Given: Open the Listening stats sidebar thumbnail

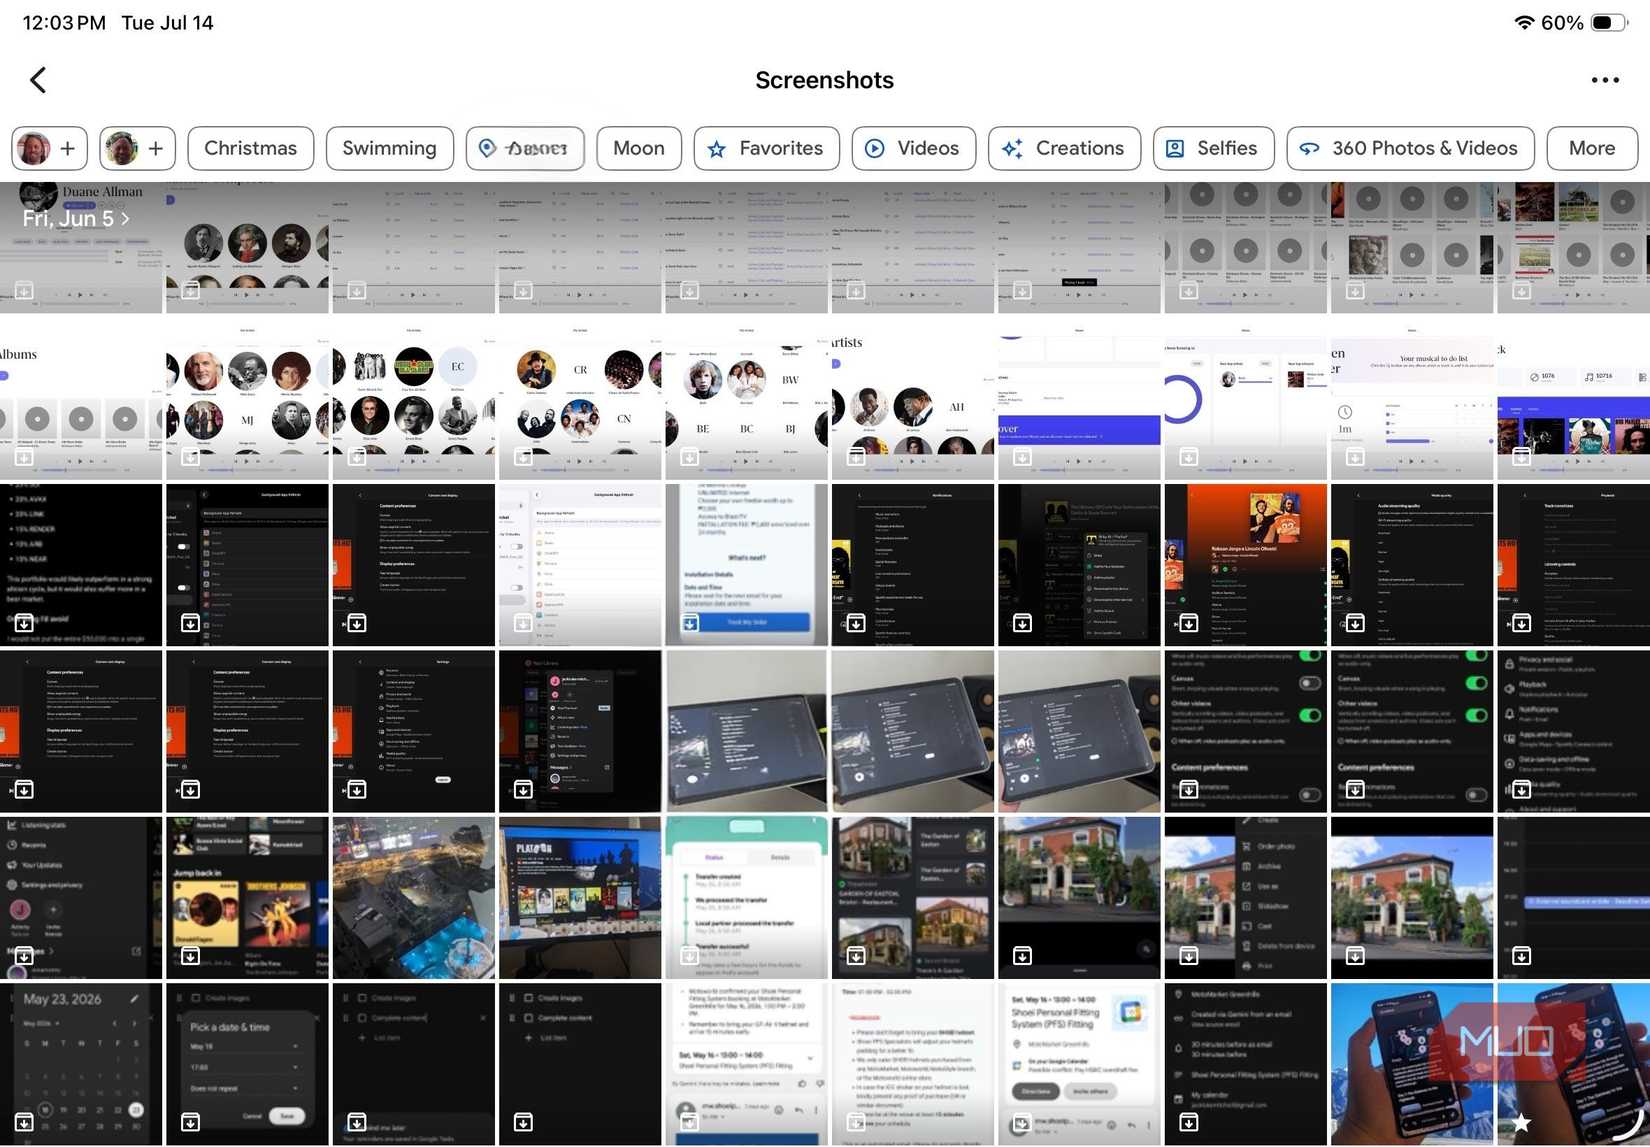Looking at the screenshot, I should (81, 898).
